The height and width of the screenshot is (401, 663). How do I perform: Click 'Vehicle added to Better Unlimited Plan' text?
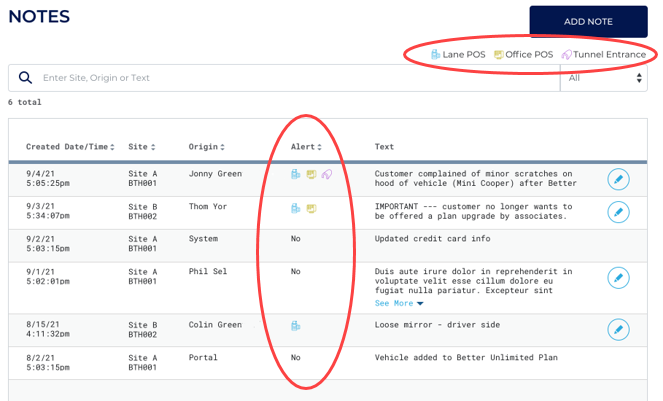click(466, 357)
